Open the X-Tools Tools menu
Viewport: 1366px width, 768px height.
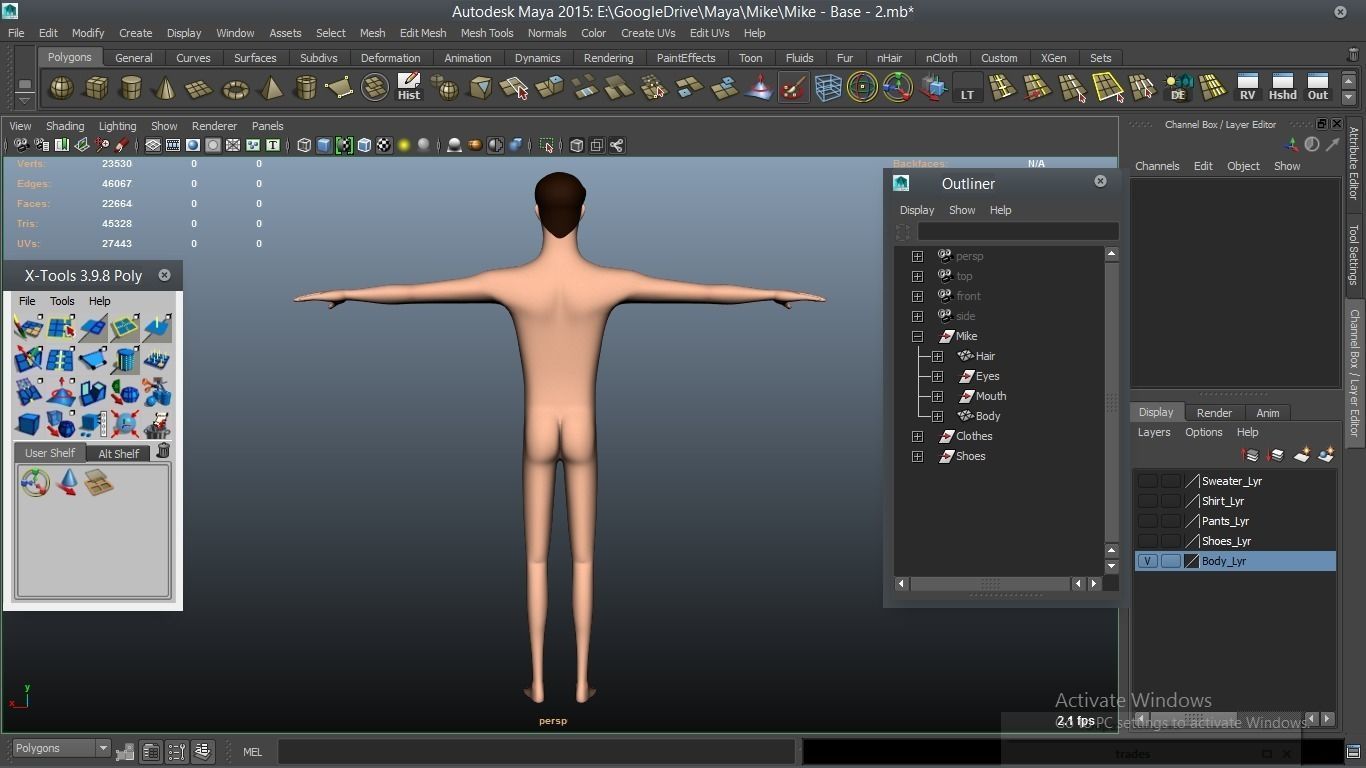click(x=62, y=301)
